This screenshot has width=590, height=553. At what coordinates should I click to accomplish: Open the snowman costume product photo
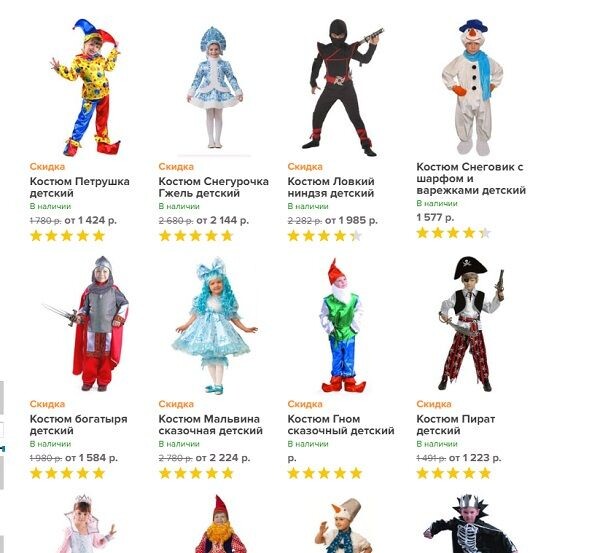pyautogui.click(x=473, y=87)
